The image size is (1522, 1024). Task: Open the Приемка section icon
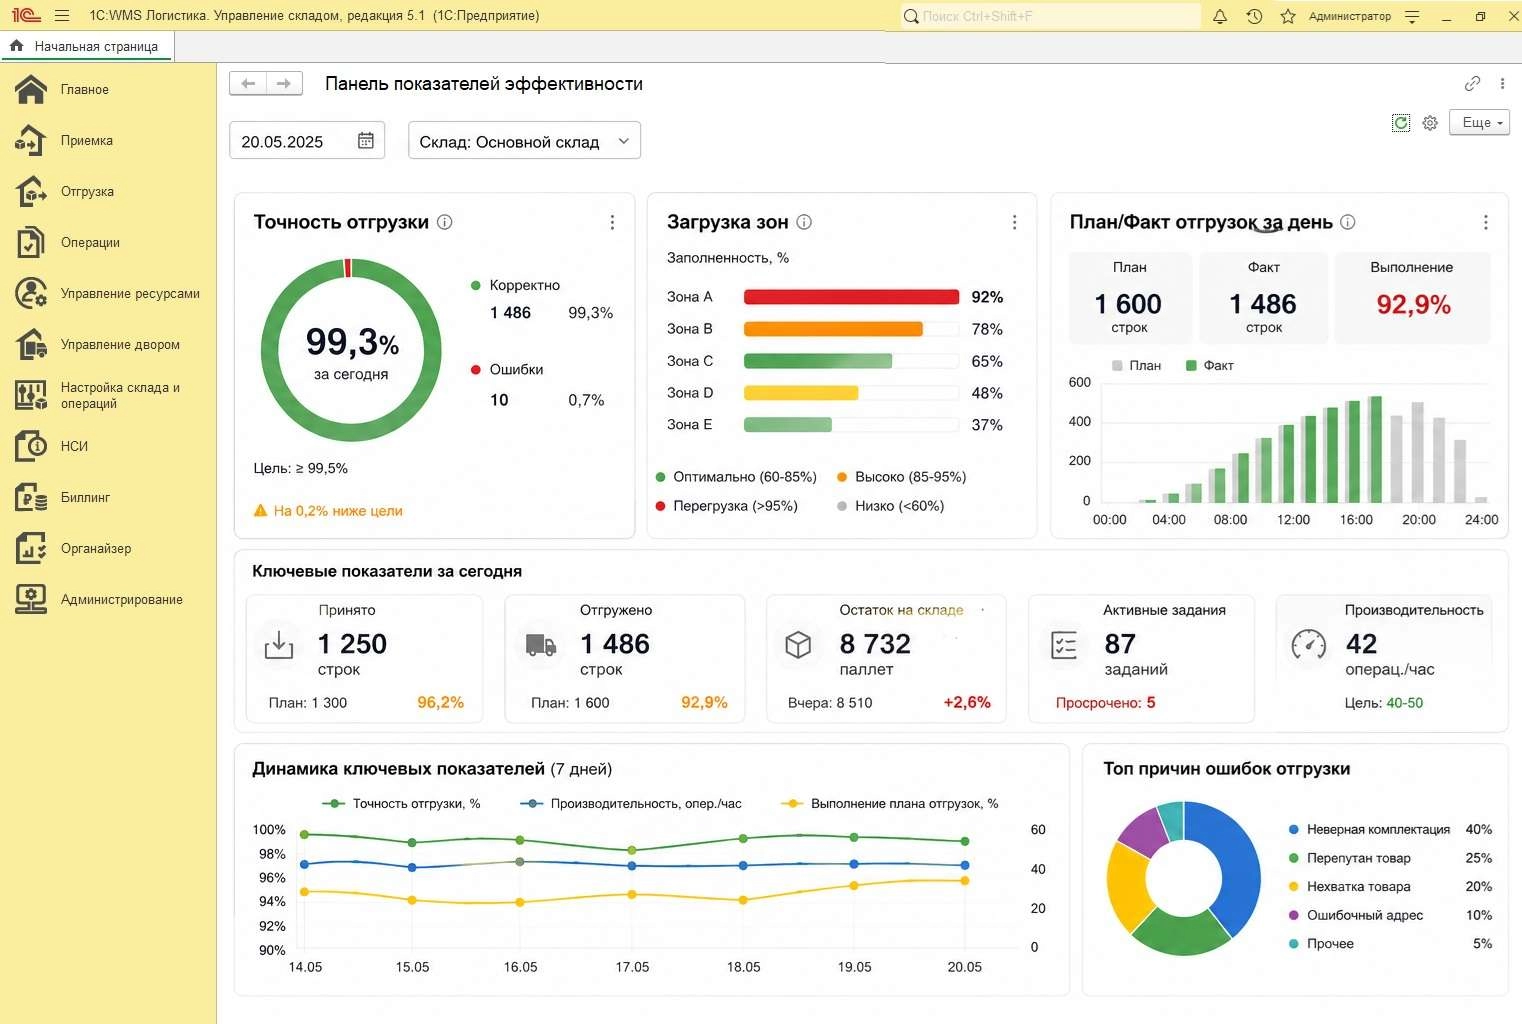click(31, 141)
